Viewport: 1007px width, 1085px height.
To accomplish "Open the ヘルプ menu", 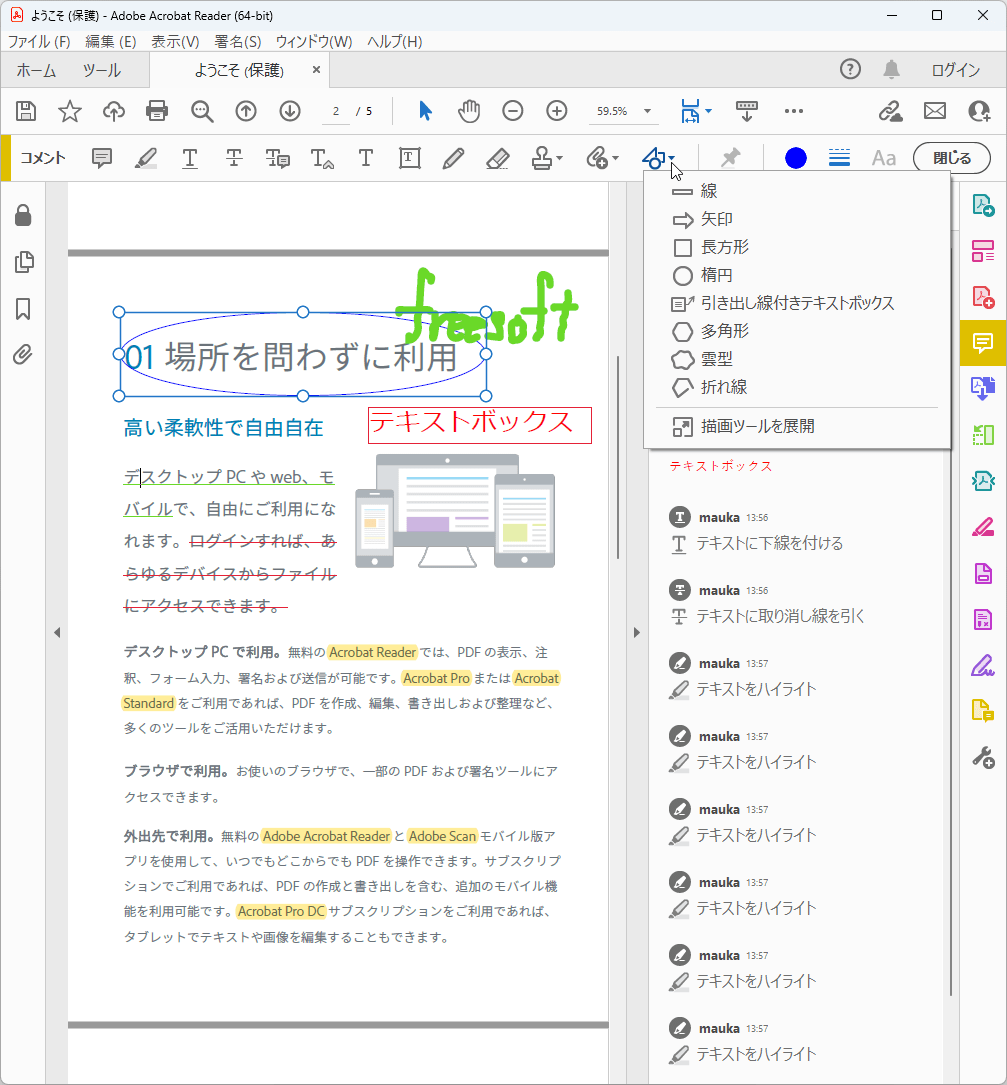I will 394,42.
